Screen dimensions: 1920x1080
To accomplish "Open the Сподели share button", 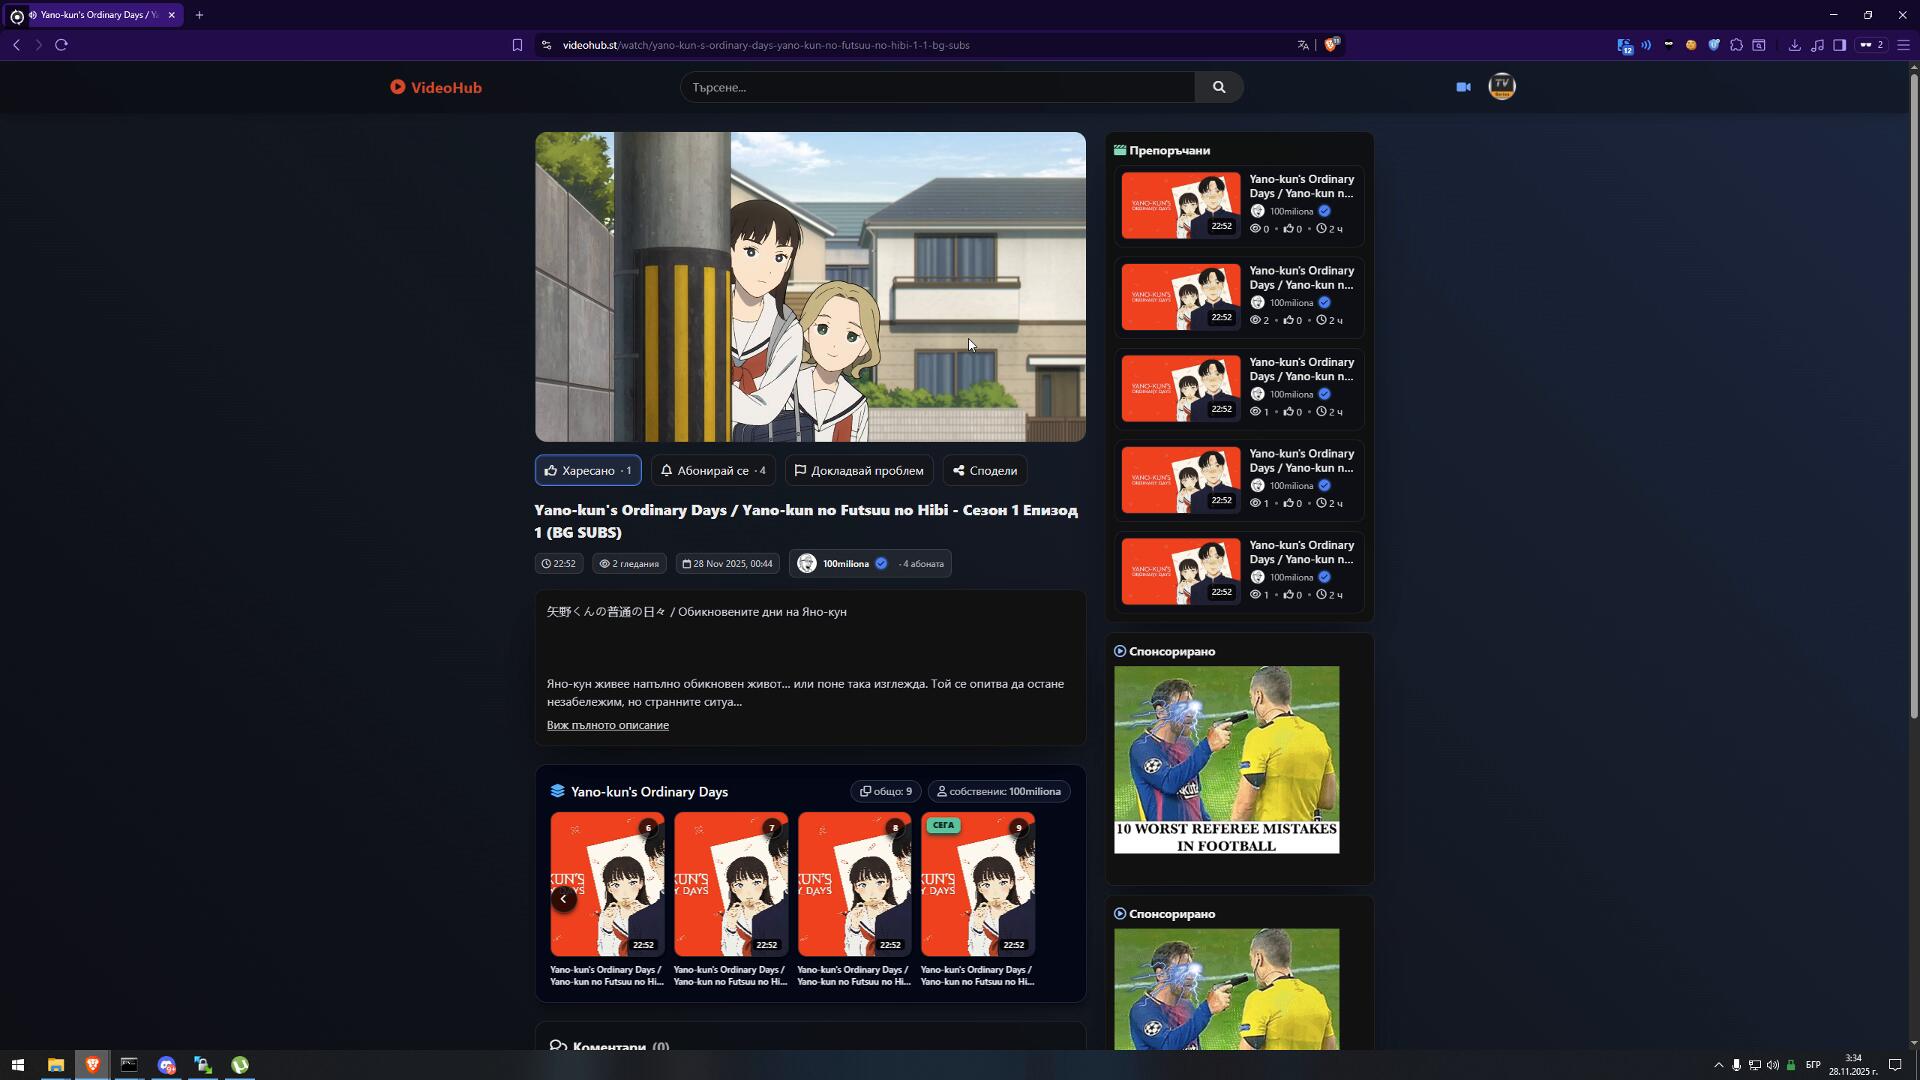I will pos(984,471).
